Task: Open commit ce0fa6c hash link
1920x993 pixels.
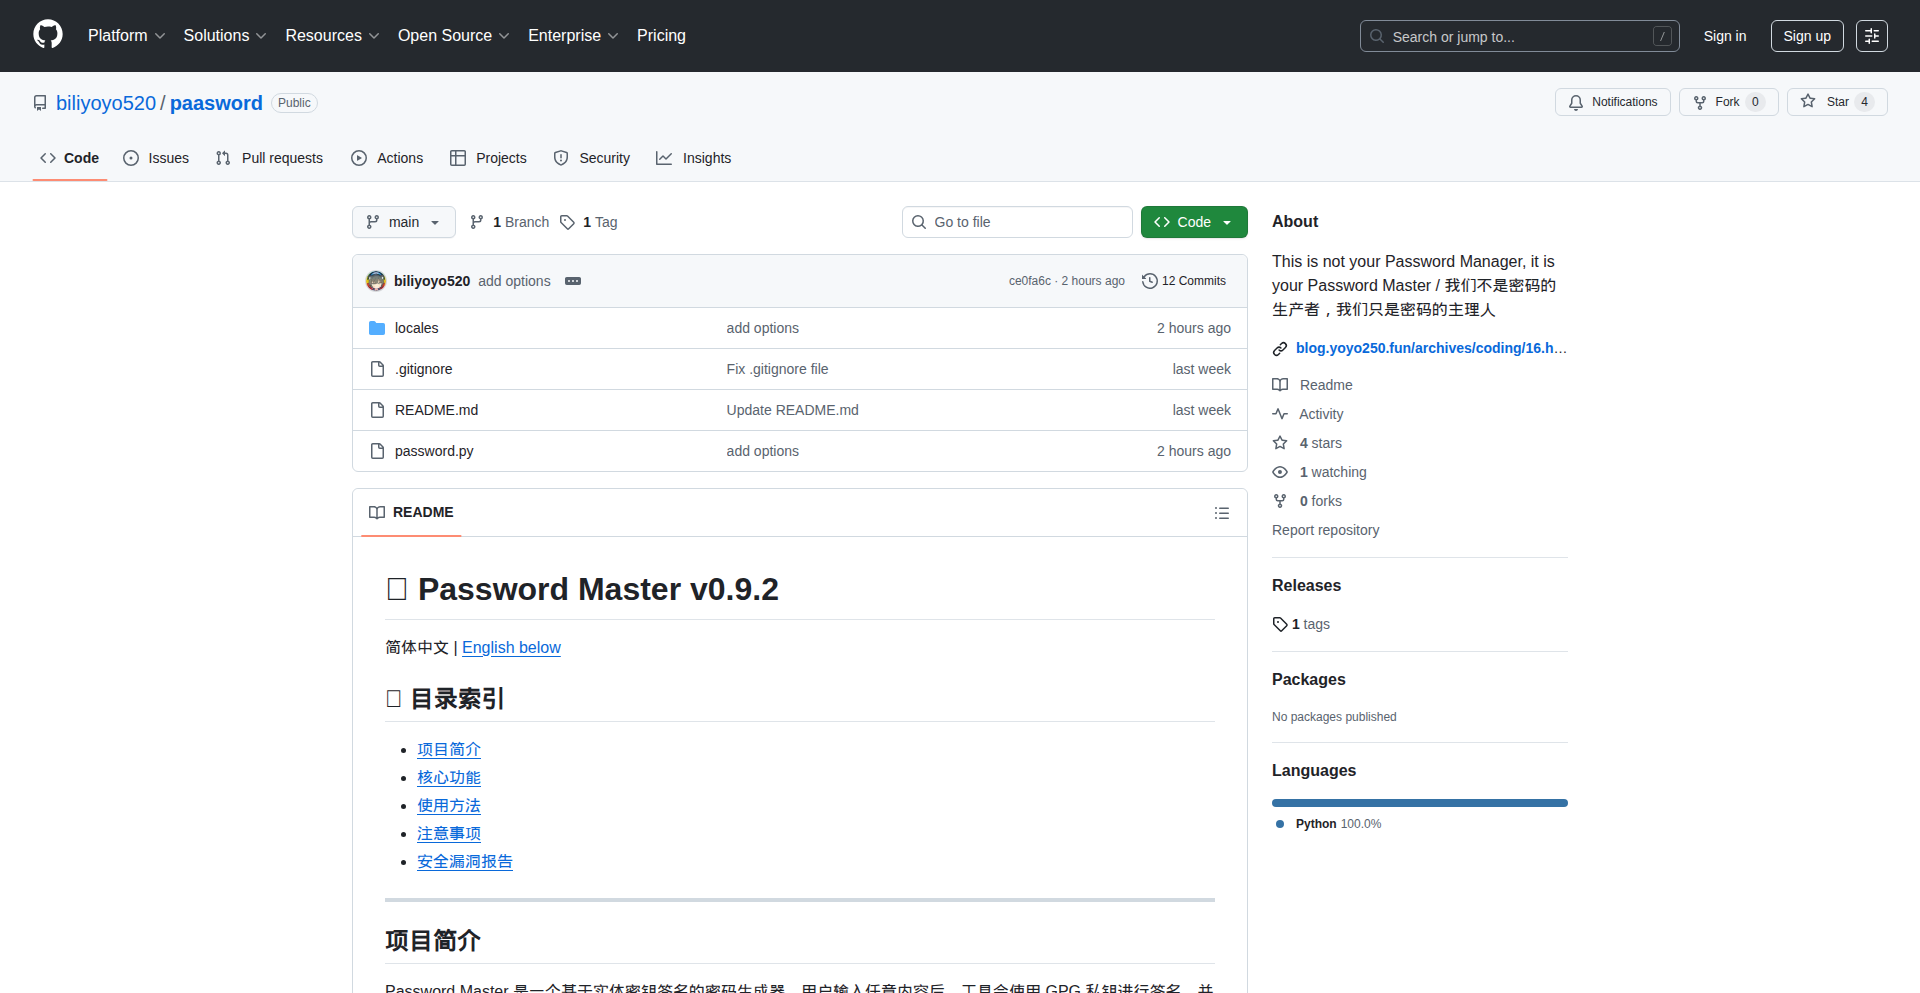Action: (x=1029, y=281)
